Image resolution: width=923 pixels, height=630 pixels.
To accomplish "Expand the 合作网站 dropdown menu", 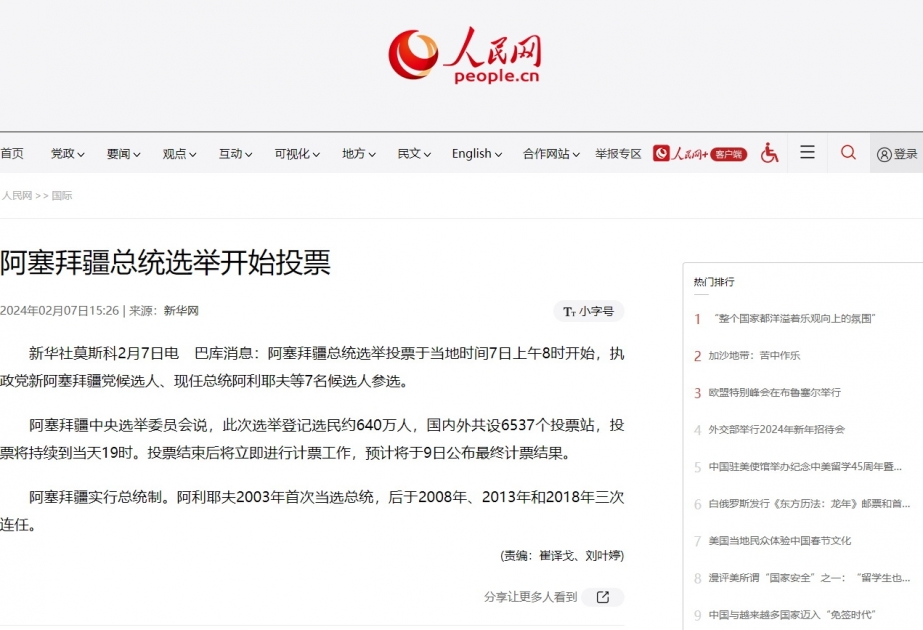I will 552,154.
